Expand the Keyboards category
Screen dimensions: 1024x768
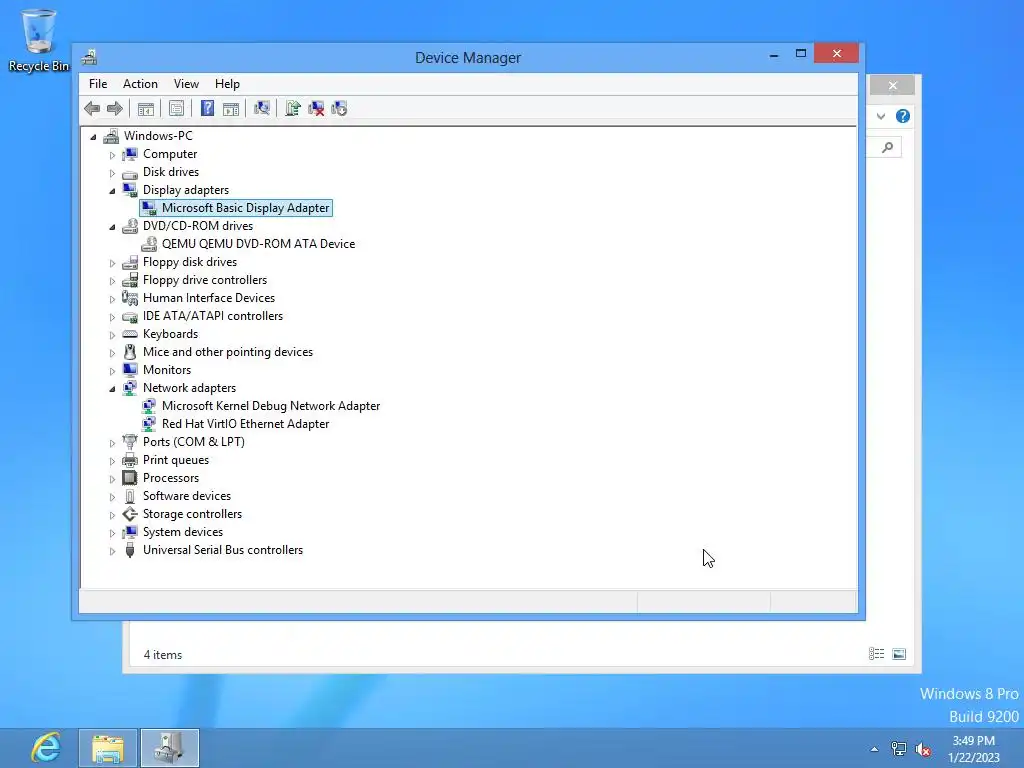pos(112,335)
